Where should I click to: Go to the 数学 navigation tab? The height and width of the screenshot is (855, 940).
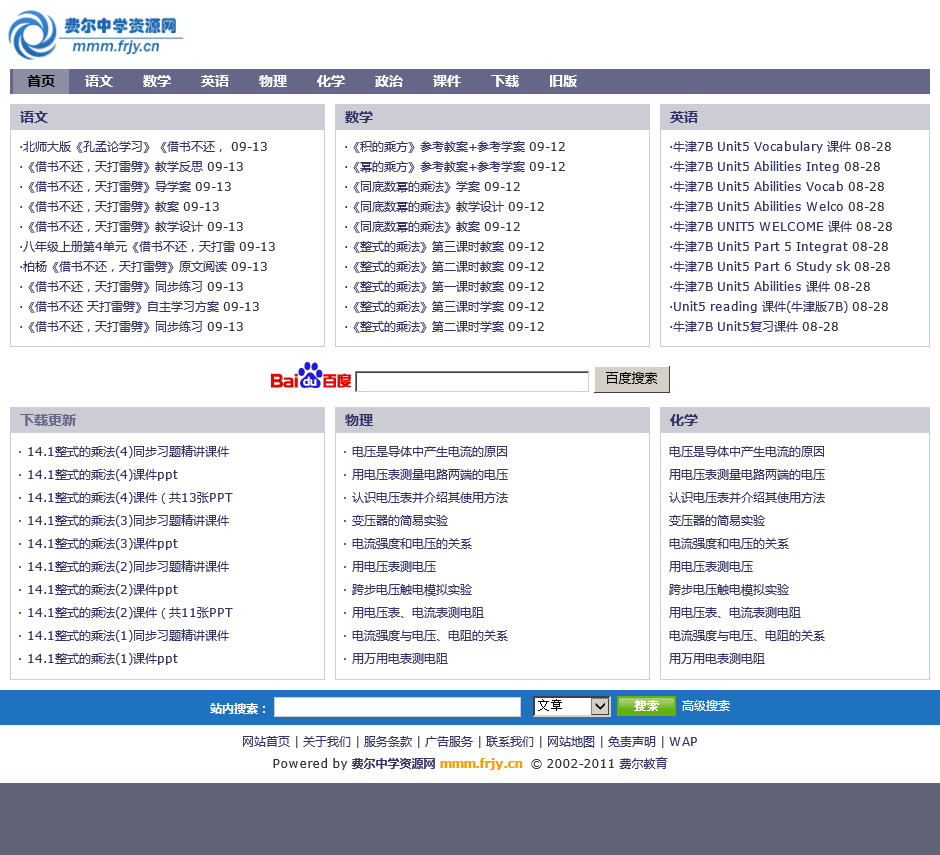coord(157,82)
